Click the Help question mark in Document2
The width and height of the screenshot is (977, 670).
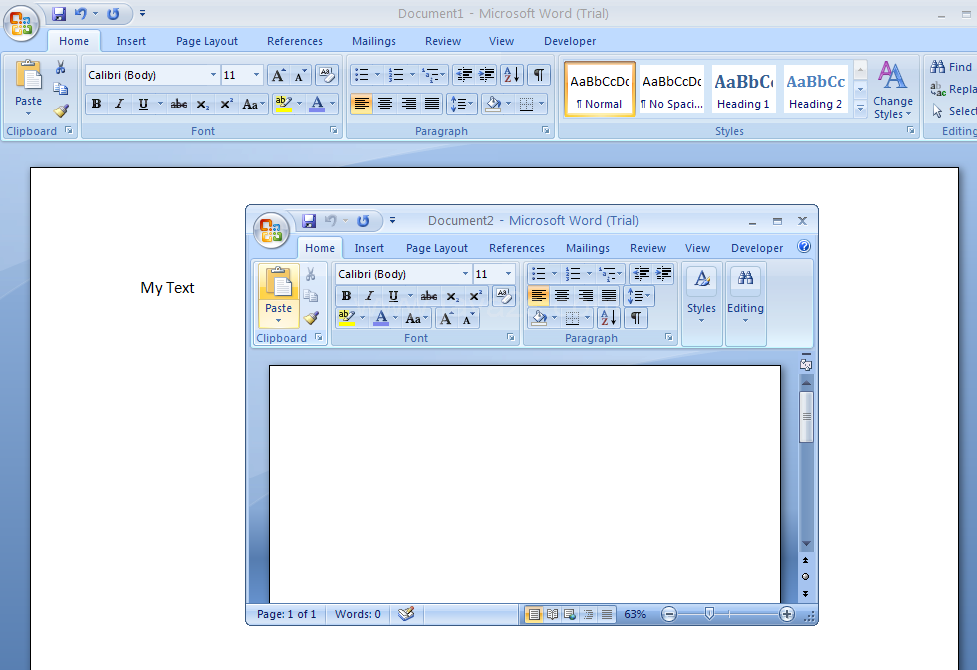804,247
